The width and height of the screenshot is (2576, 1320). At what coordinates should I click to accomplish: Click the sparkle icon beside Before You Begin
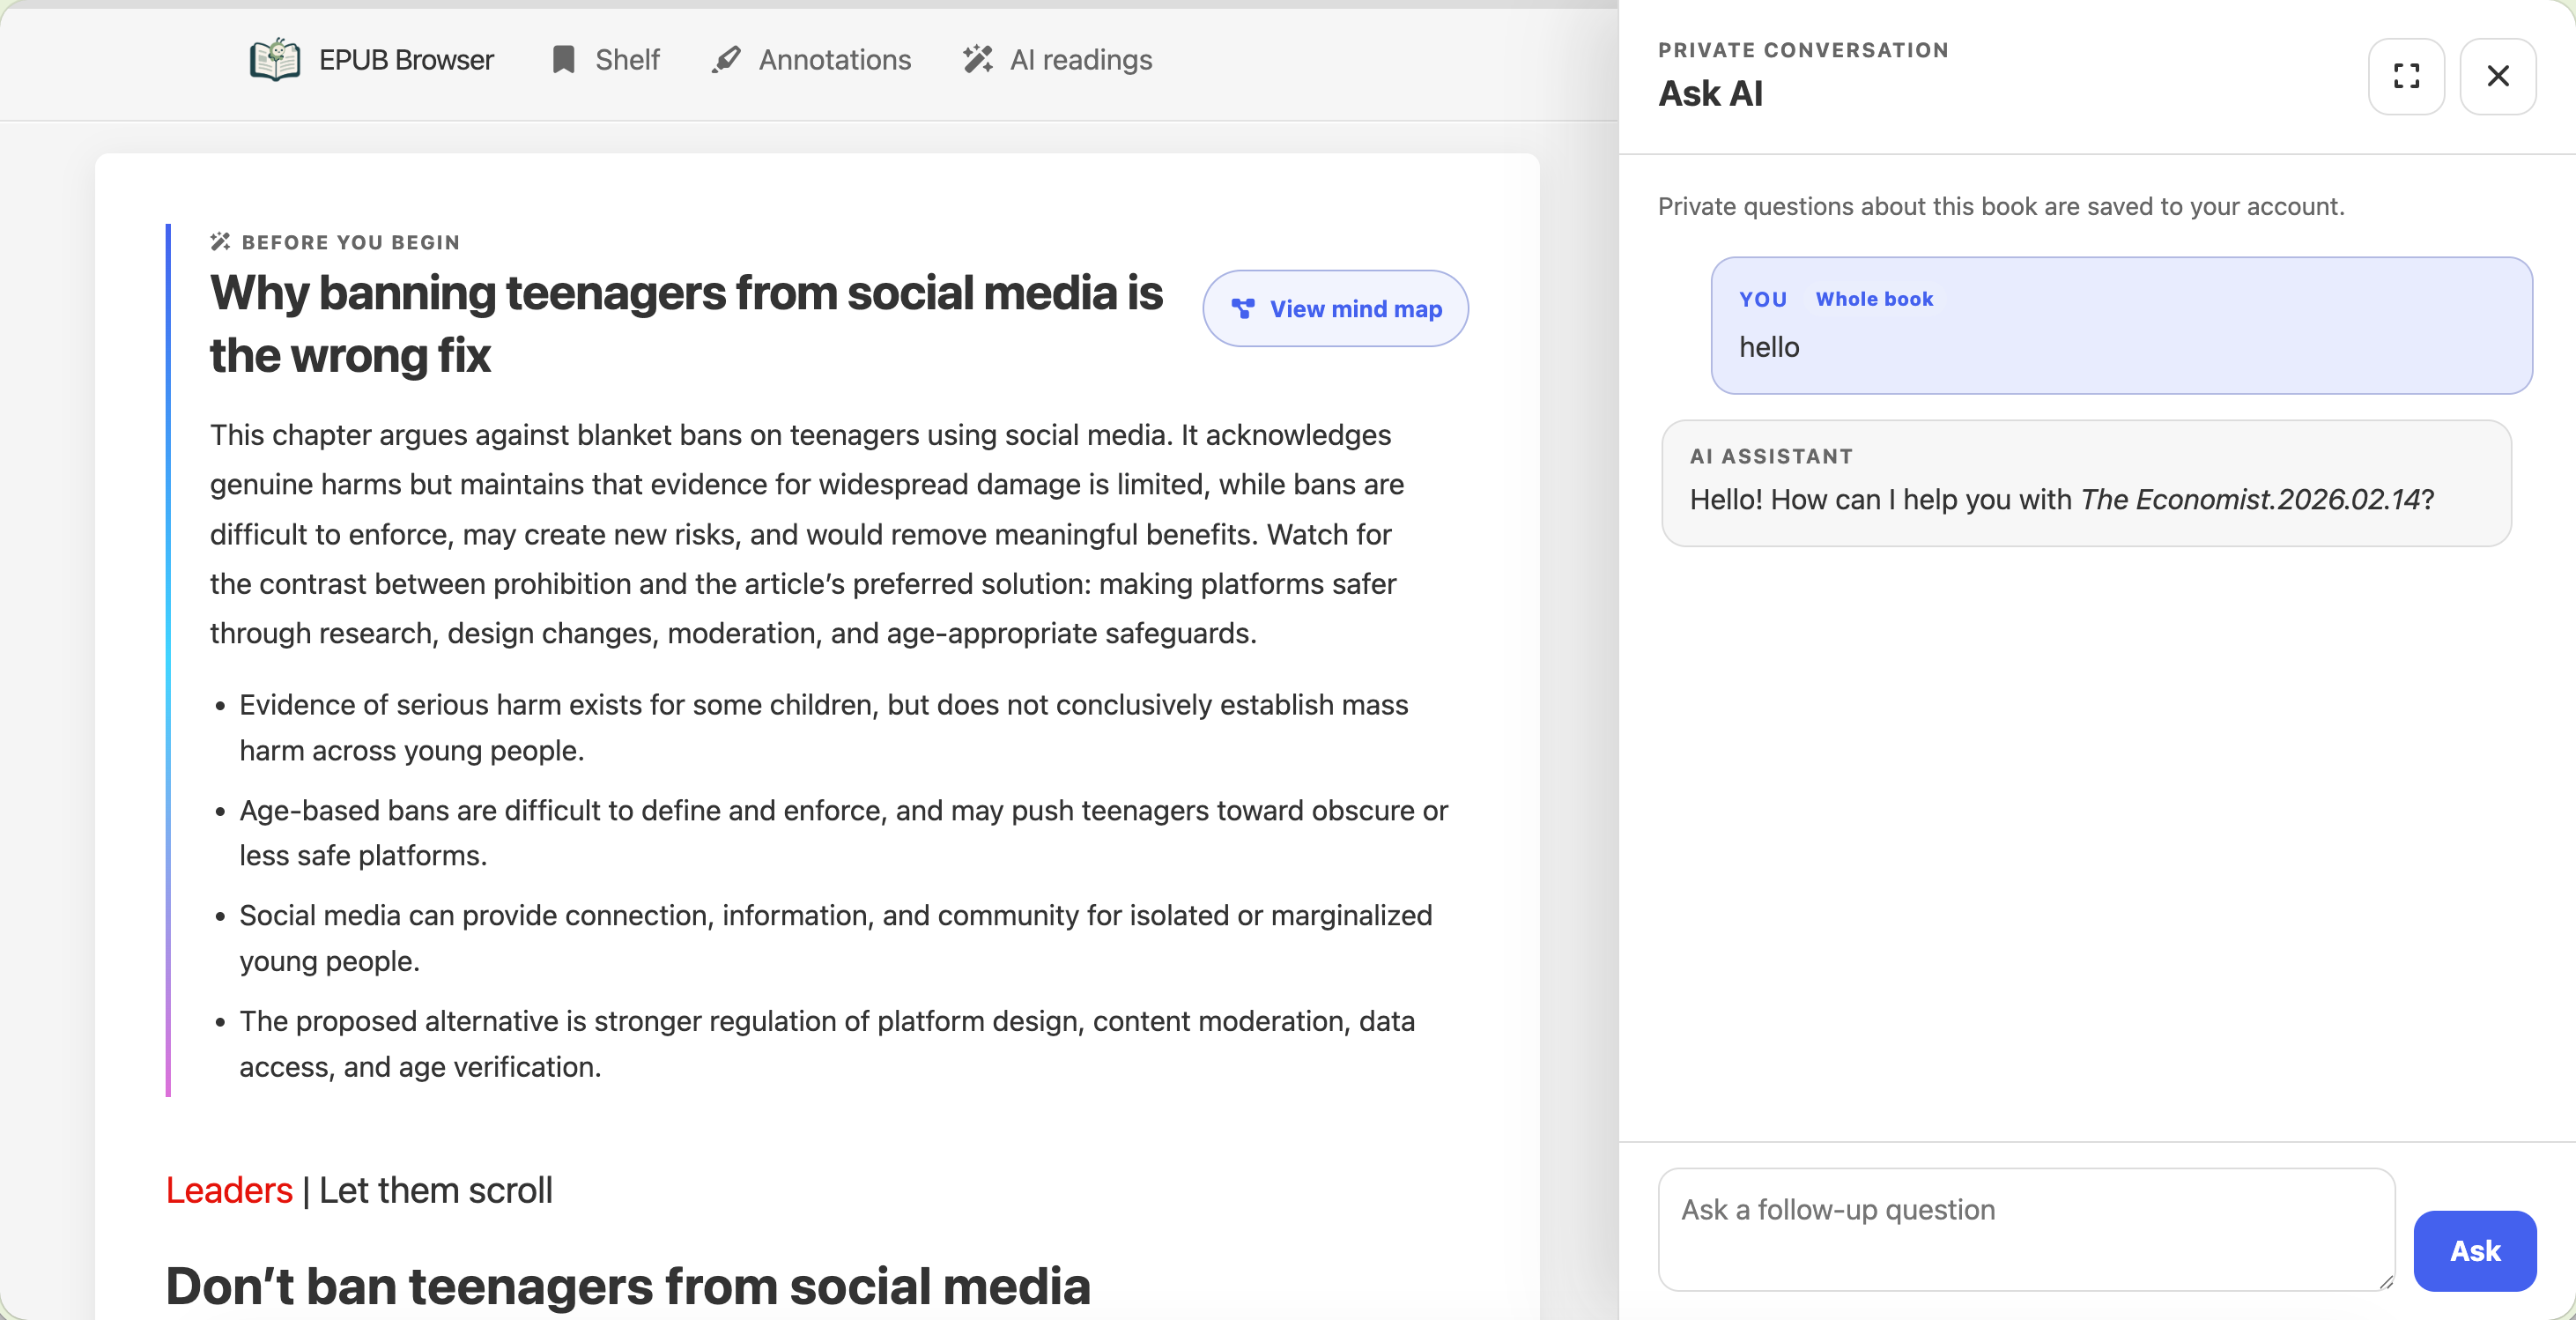(220, 242)
